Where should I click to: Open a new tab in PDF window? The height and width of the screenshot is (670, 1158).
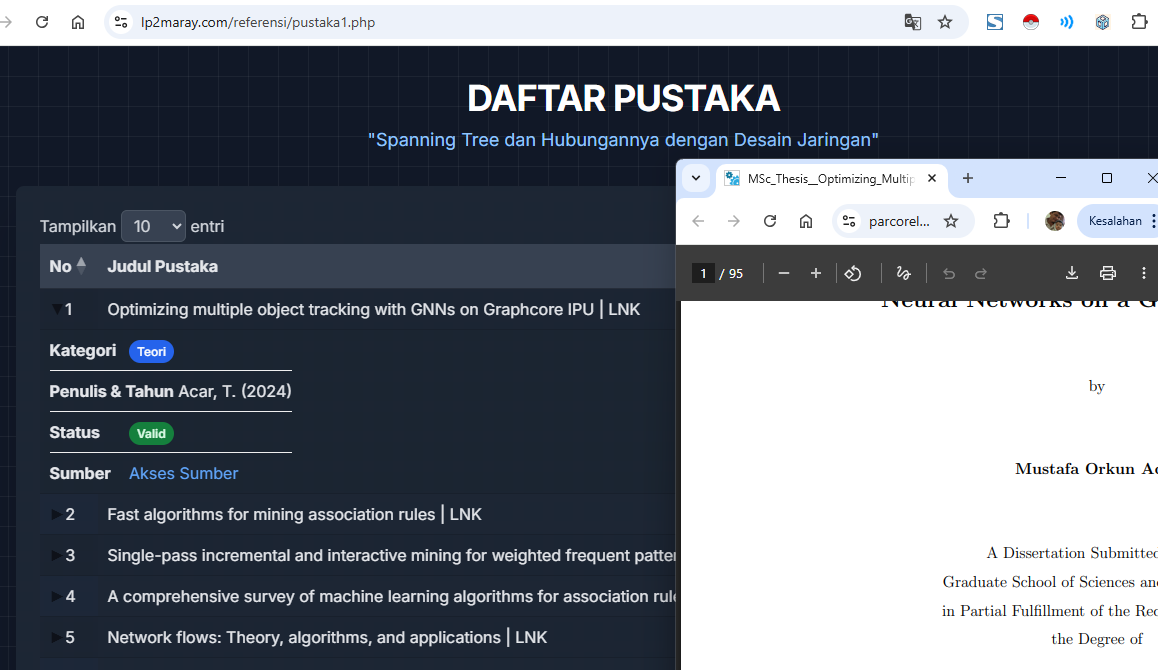(968, 178)
